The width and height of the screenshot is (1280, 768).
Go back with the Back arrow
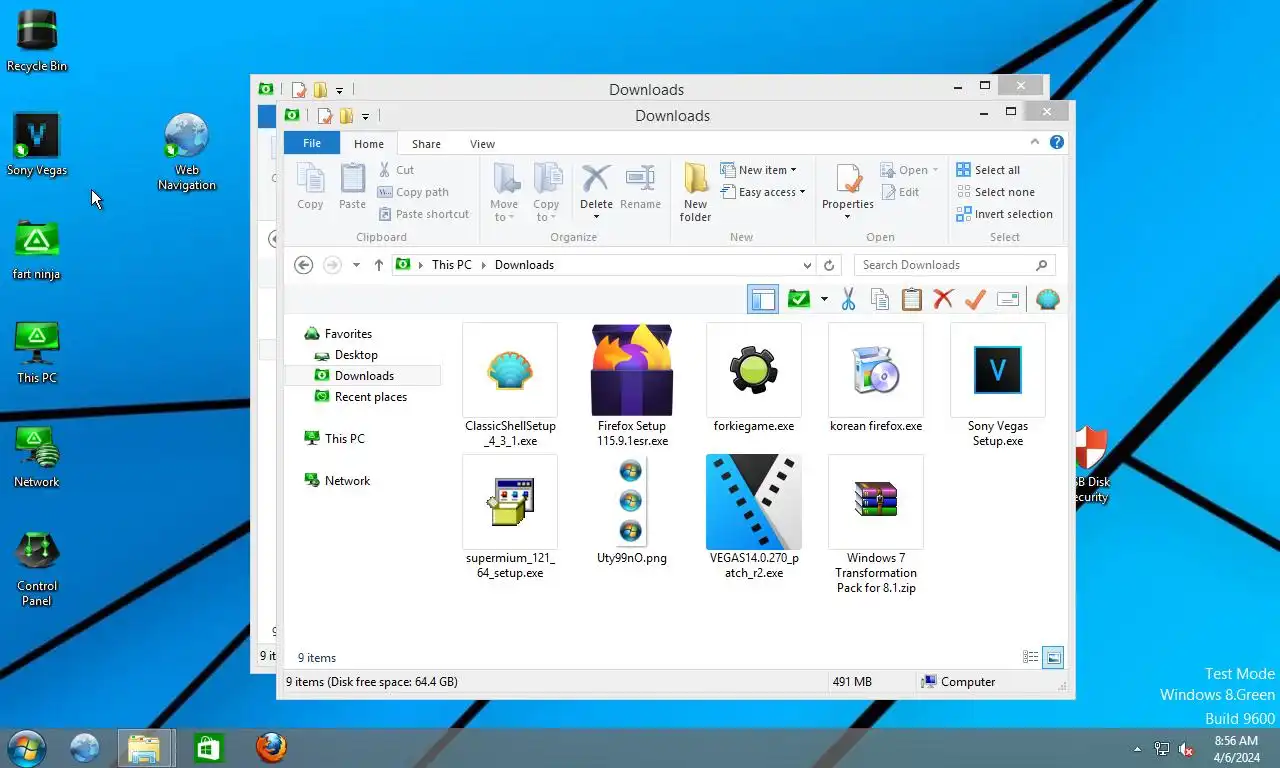(304, 265)
